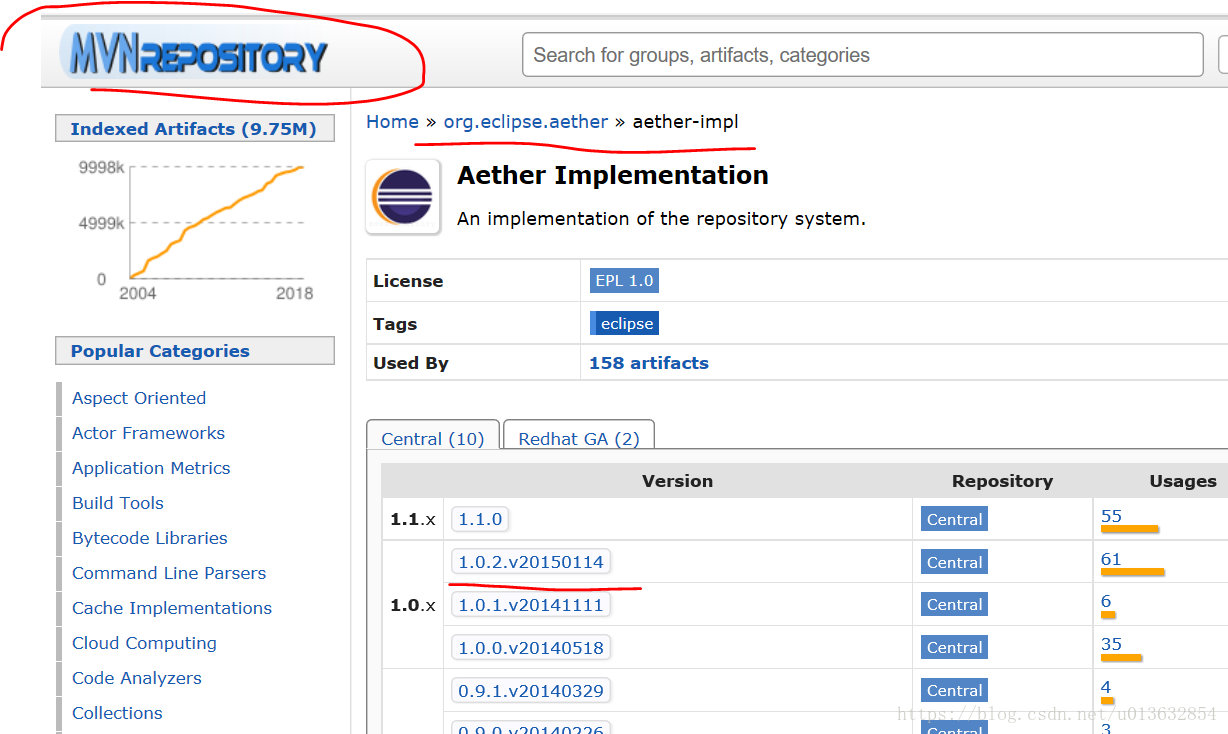Focus the search field for groups, artifacts, categories
This screenshot has height=734, width=1228.
click(x=863, y=55)
